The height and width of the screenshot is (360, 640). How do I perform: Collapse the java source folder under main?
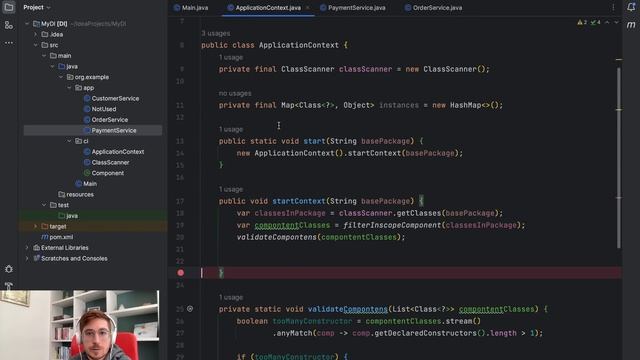[53, 66]
